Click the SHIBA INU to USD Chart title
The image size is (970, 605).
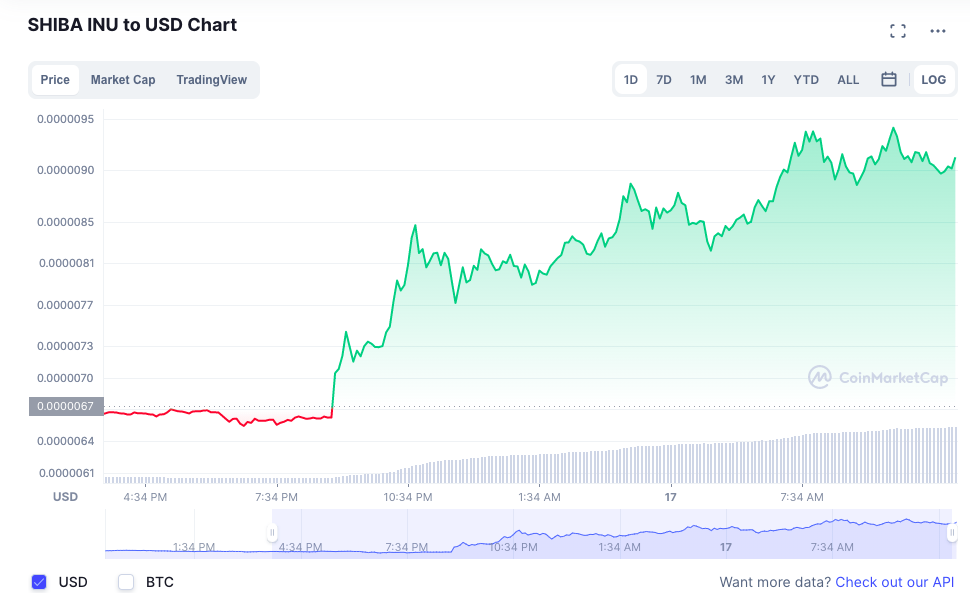[132, 25]
